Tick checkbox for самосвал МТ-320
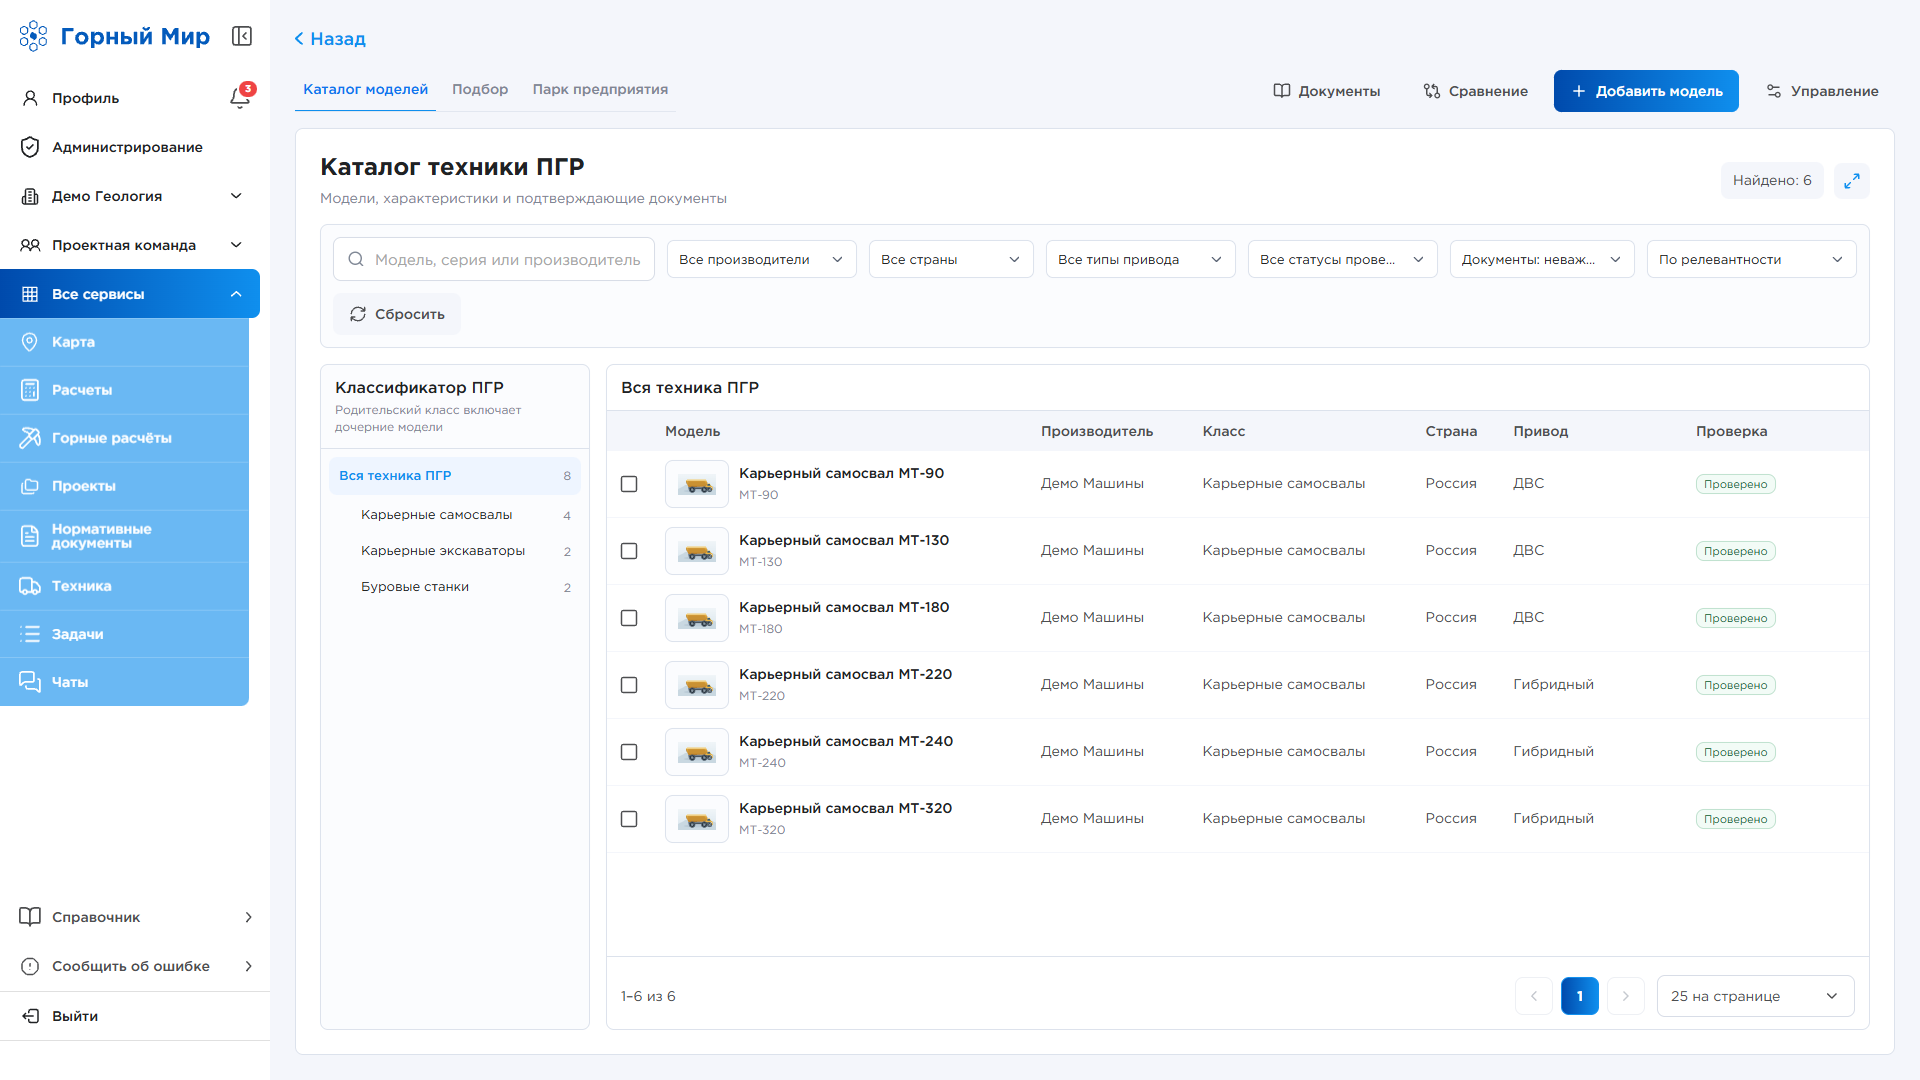 pos(629,819)
